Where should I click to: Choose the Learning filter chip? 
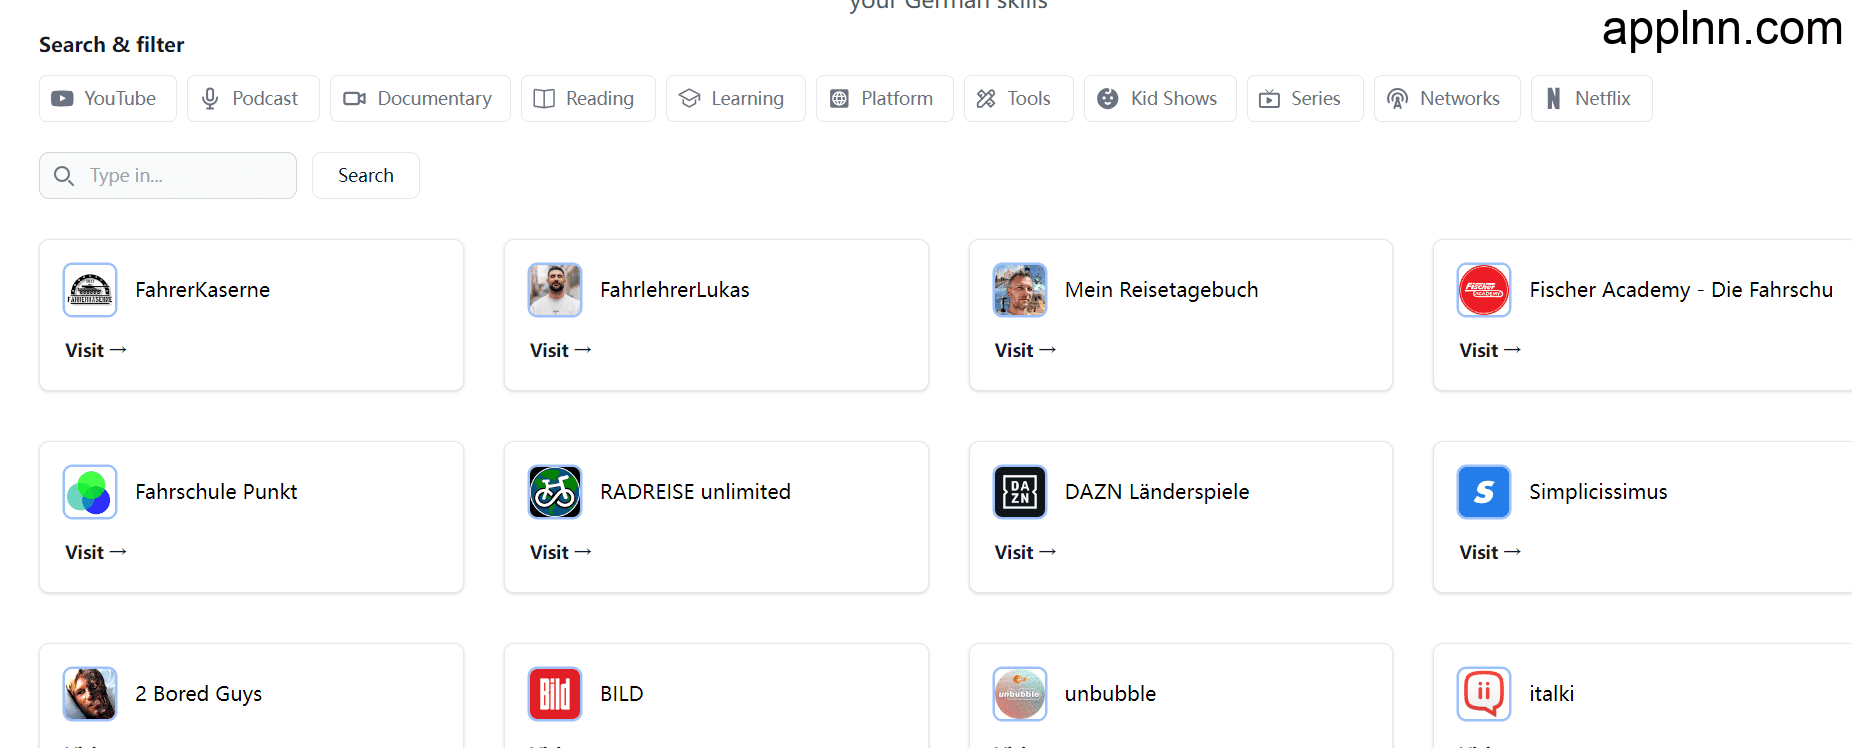tap(735, 99)
